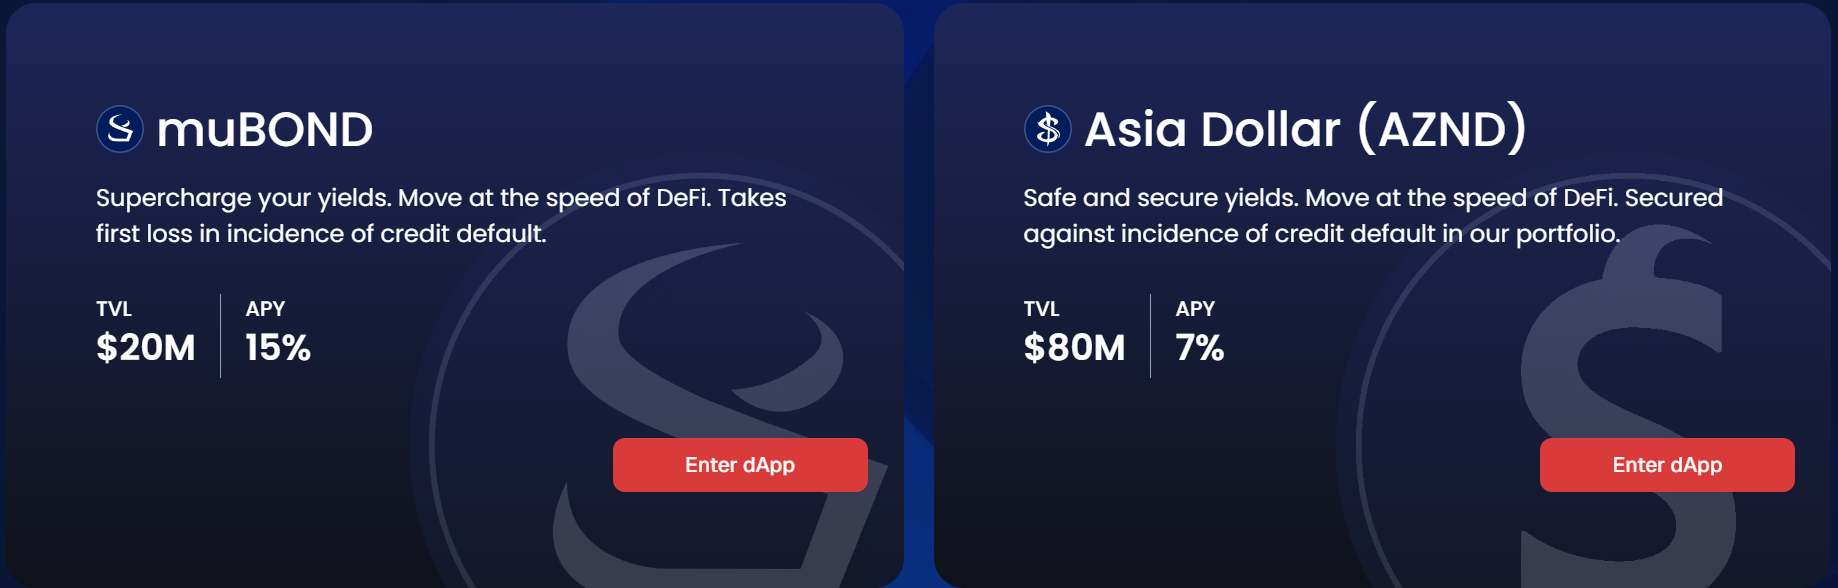Click the 15% APY value

coord(278,348)
